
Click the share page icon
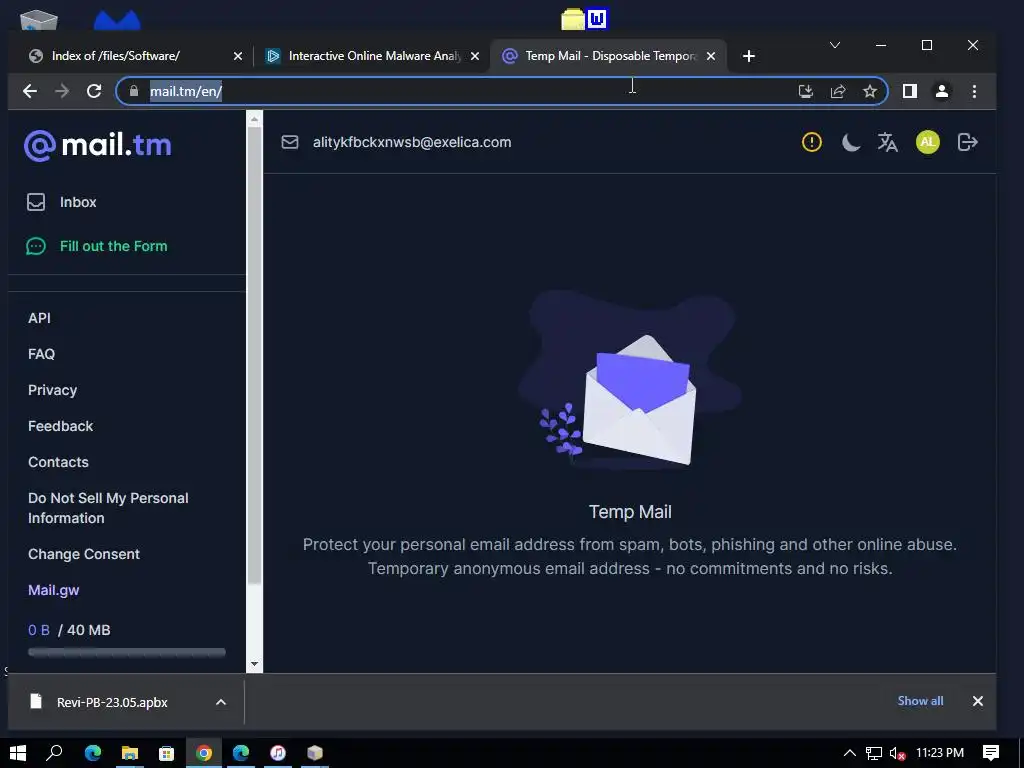click(x=838, y=91)
